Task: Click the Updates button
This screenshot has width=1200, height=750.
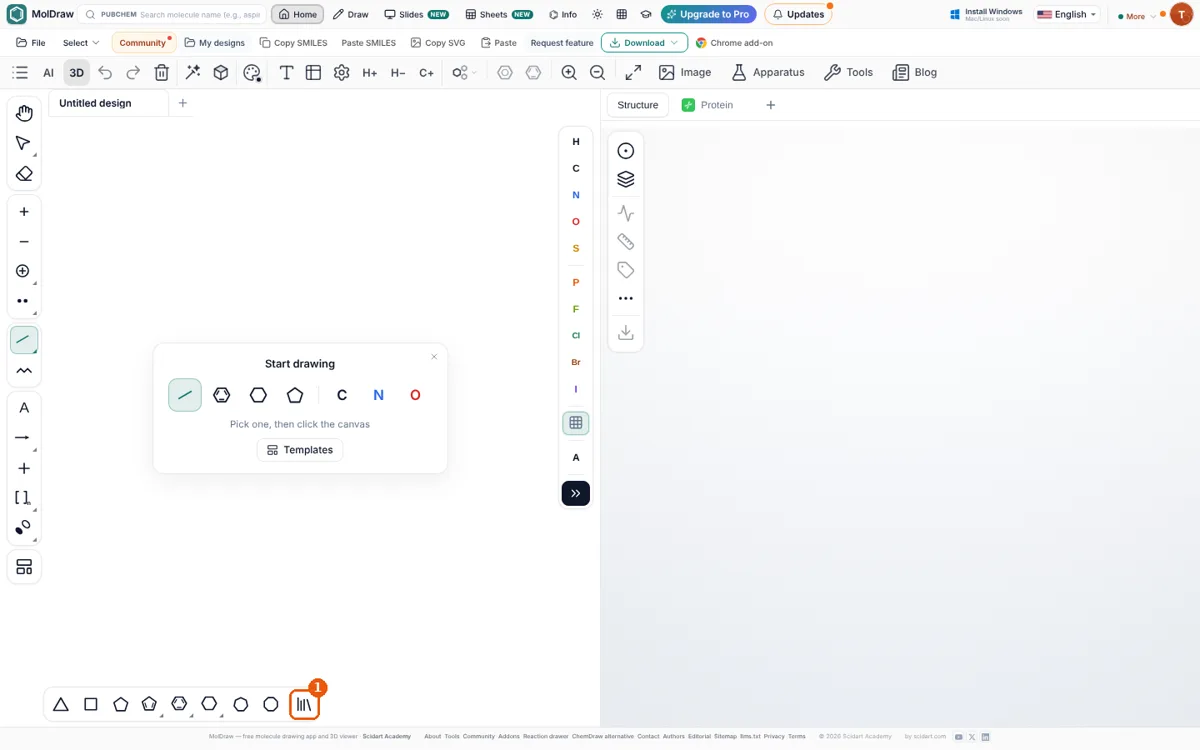Action: click(798, 15)
